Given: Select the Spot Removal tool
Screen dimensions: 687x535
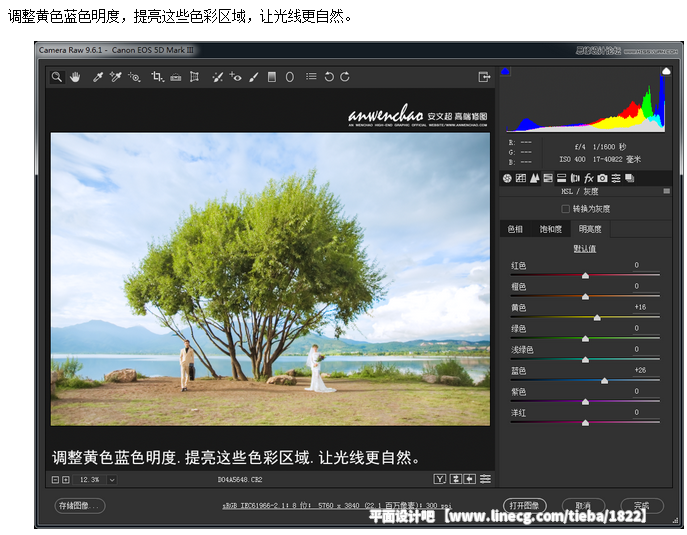Looking at the screenshot, I should coord(217,77).
